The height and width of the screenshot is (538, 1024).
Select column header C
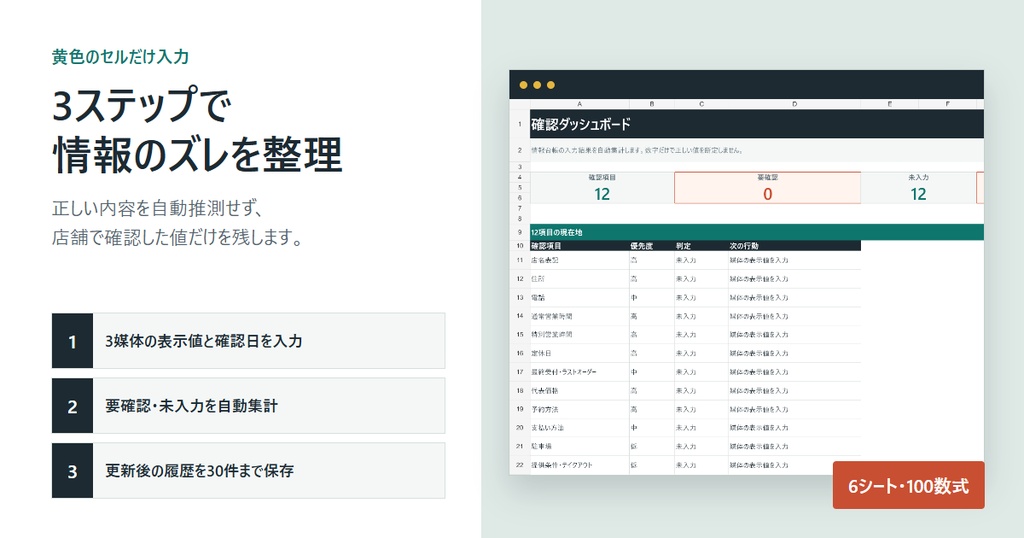(x=701, y=104)
